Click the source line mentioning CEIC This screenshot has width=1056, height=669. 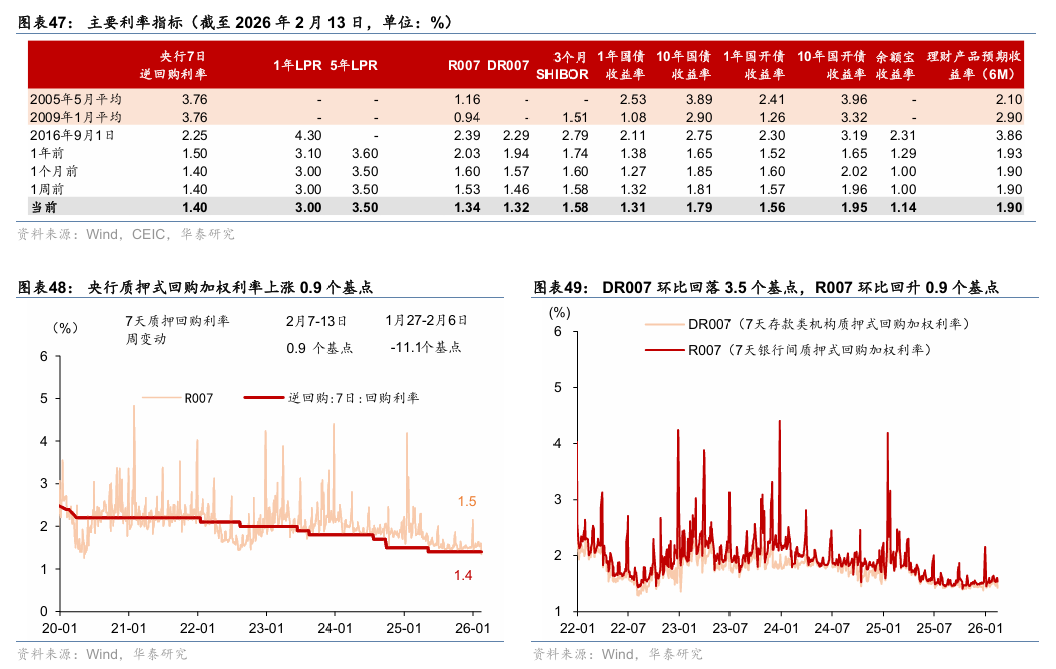[126, 234]
